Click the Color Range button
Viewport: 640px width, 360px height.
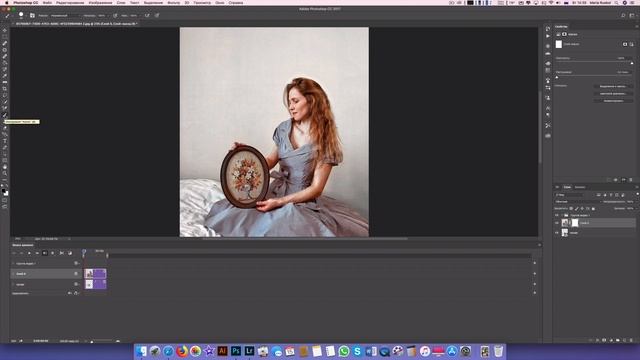(613, 93)
